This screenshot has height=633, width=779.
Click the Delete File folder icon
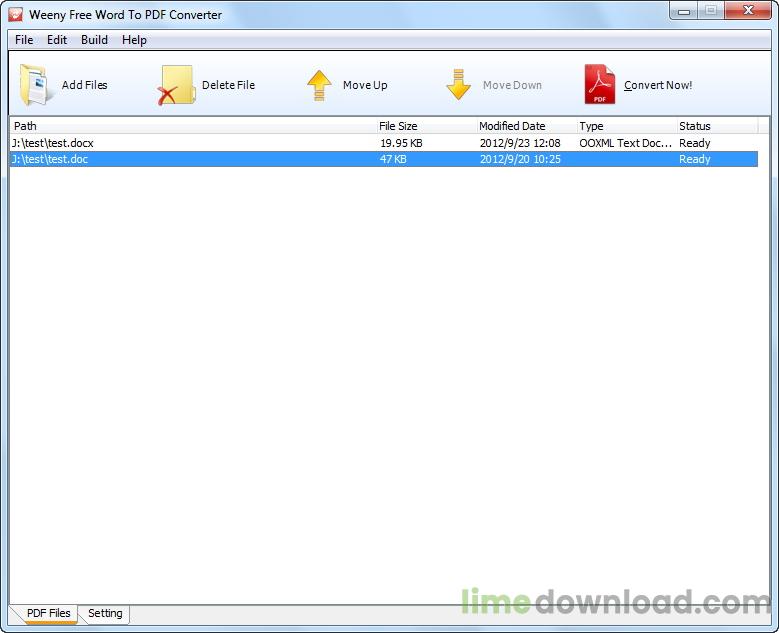pos(175,85)
